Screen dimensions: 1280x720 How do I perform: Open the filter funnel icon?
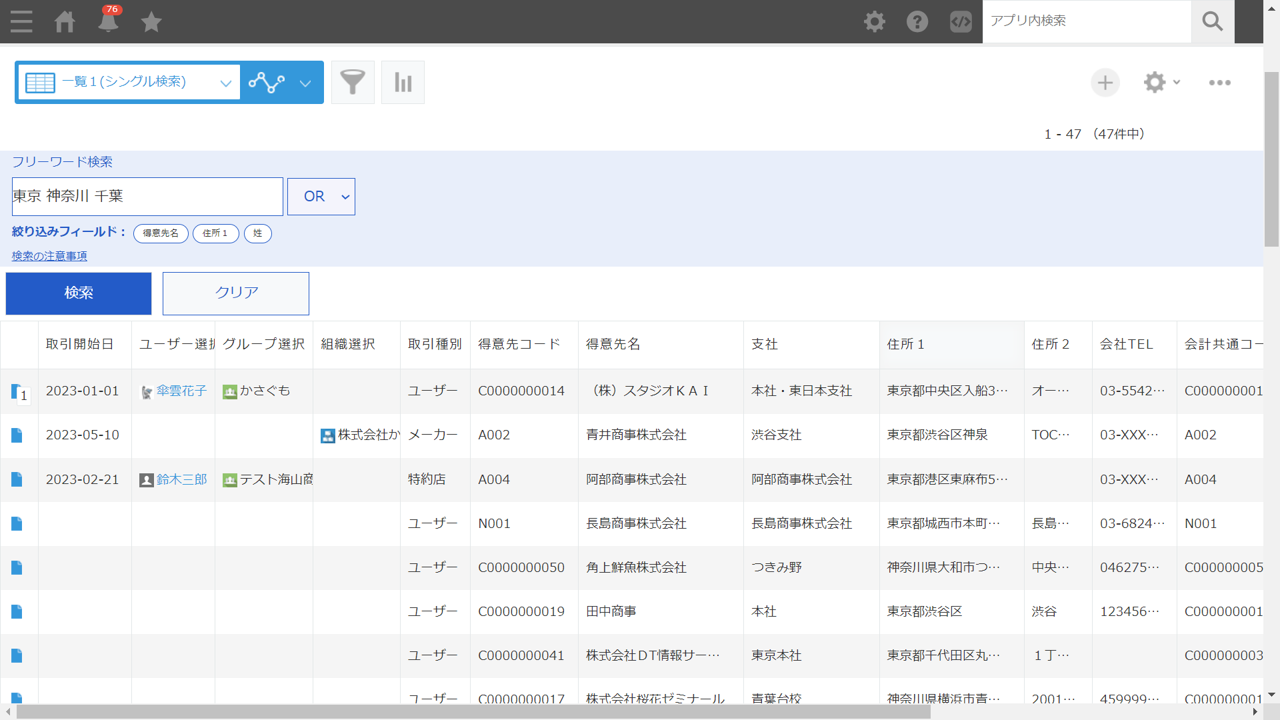click(353, 82)
